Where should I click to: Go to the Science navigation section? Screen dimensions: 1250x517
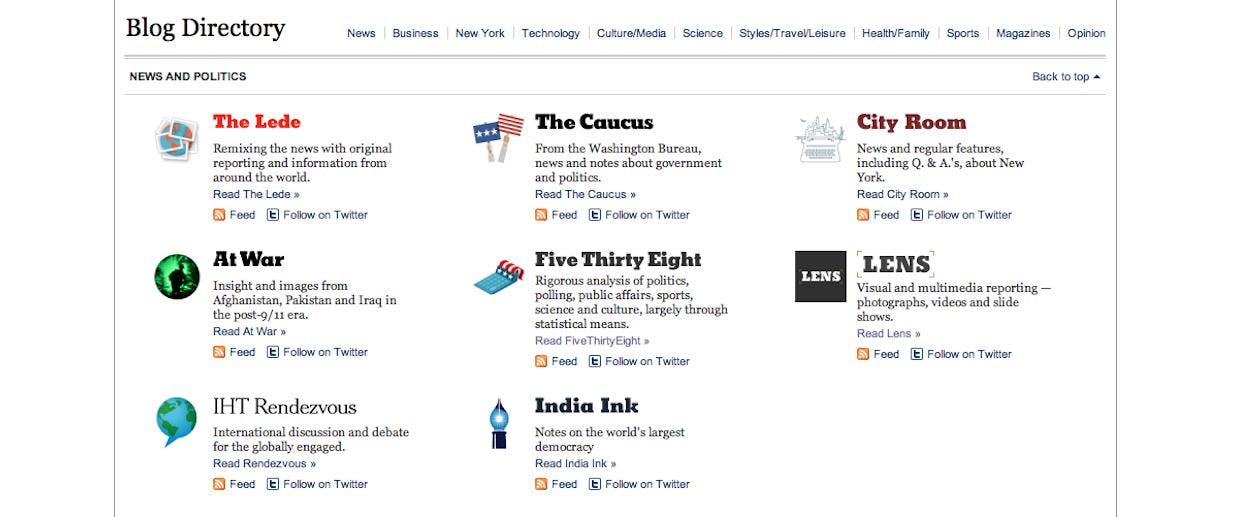[x=702, y=33]
